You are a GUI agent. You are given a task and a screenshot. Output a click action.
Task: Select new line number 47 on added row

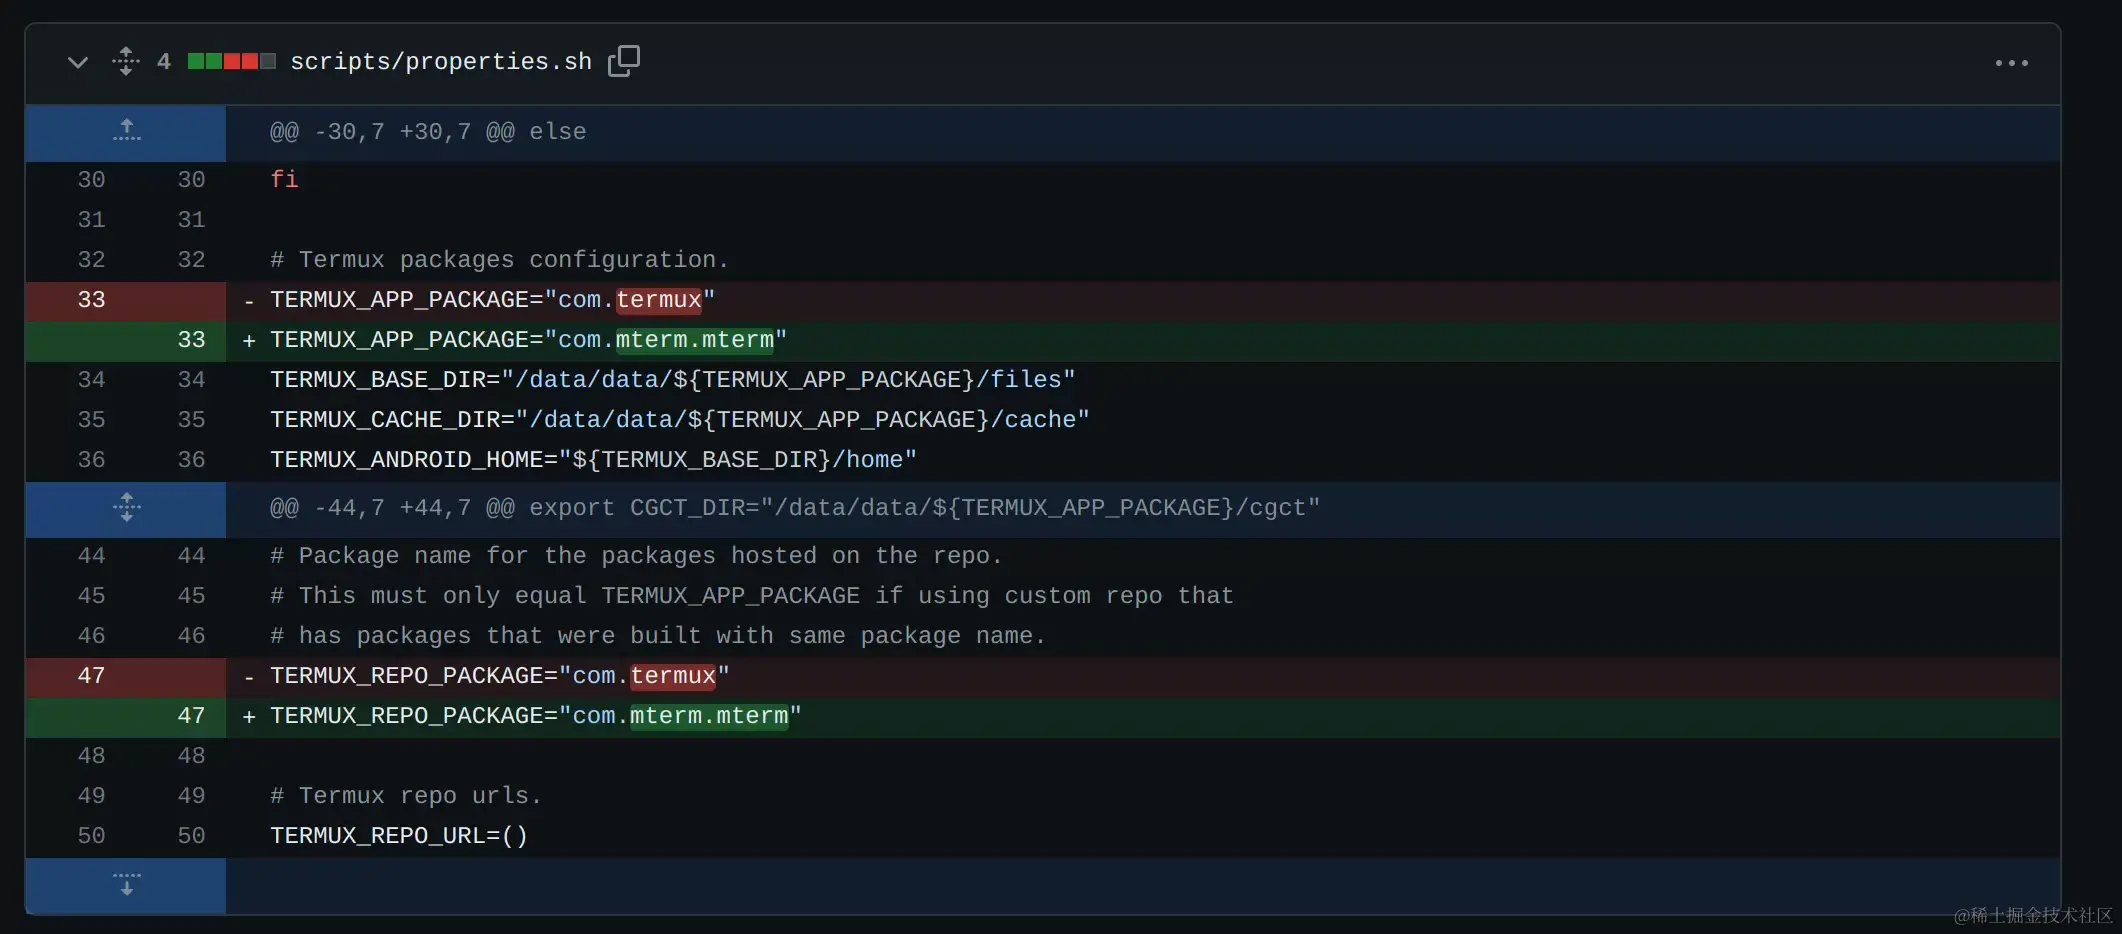[x=191, y=715]
